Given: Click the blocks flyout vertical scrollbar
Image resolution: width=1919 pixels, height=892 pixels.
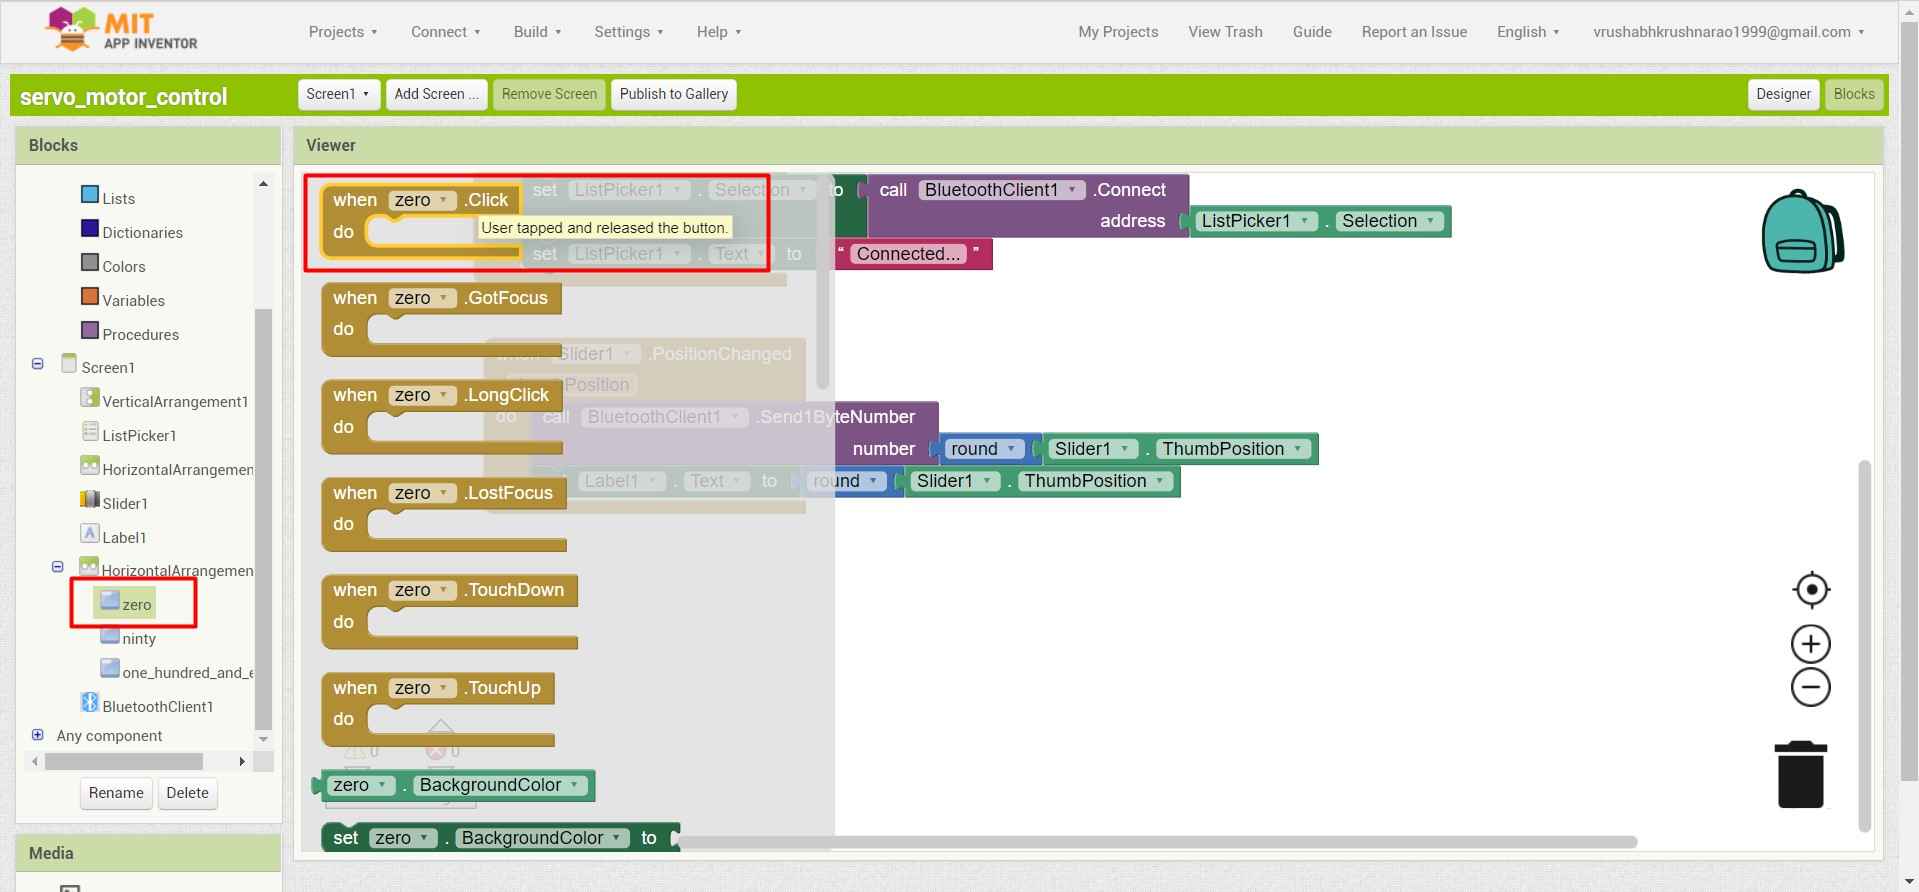Looking at the screenshot, I should pos(822,283).
